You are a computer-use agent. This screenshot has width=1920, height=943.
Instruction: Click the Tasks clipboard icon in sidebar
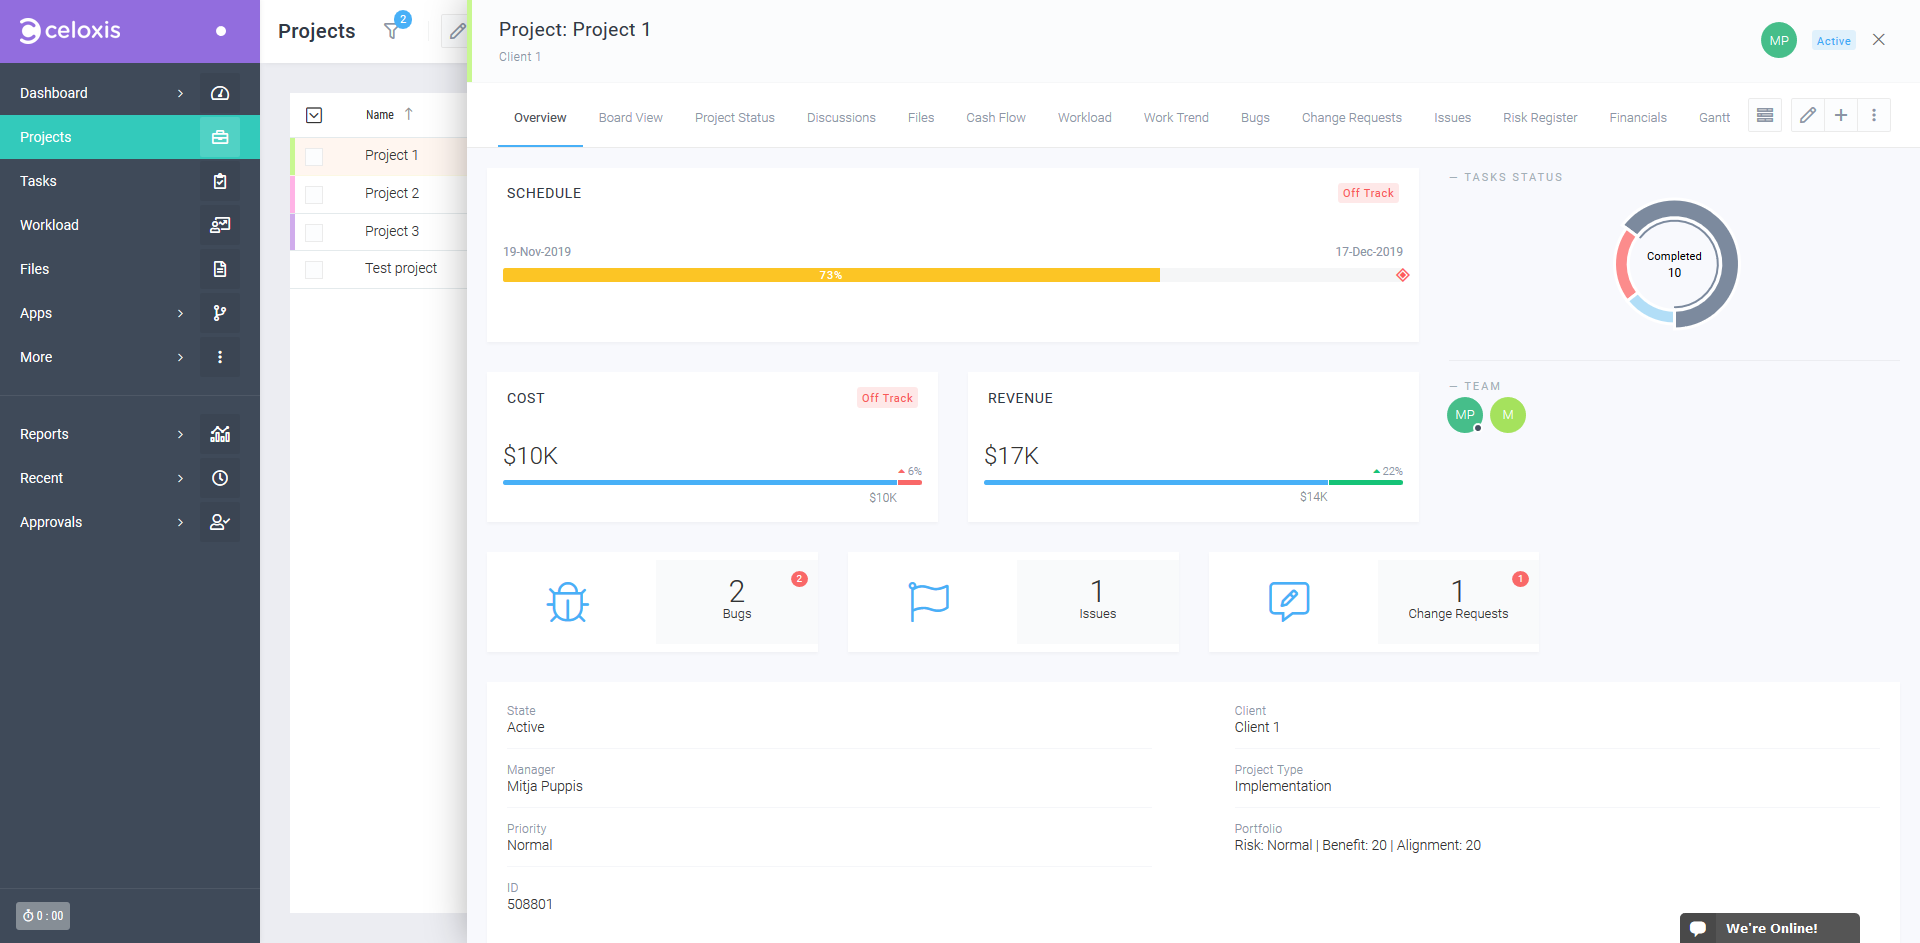click(220, 181)
